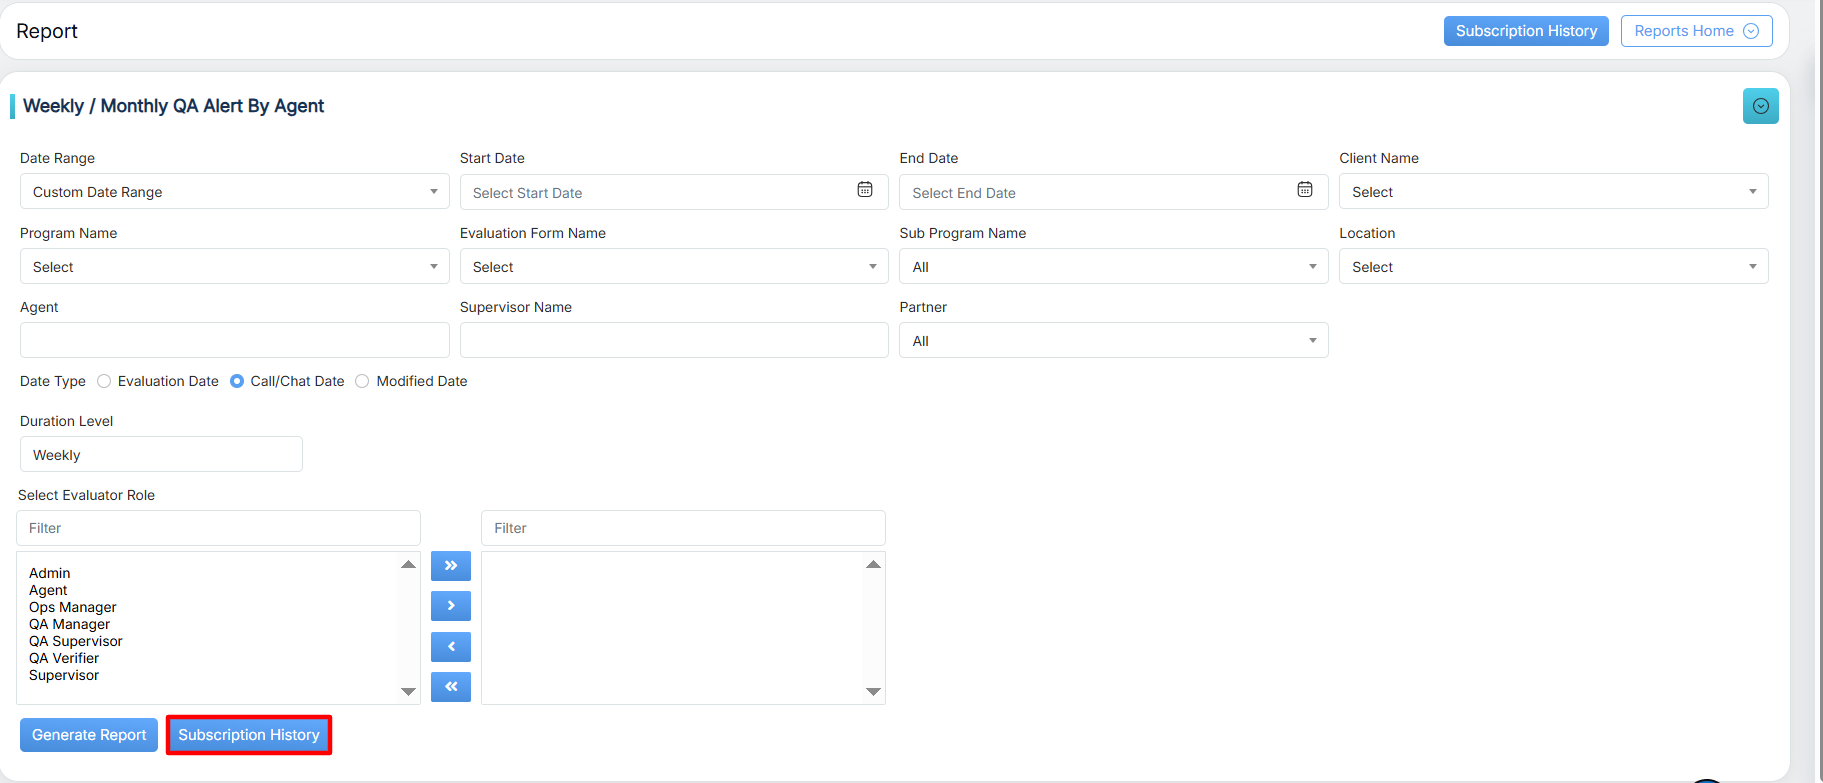
Task: Open the Client Name dropdown
Action: [x=1553, y=192]
